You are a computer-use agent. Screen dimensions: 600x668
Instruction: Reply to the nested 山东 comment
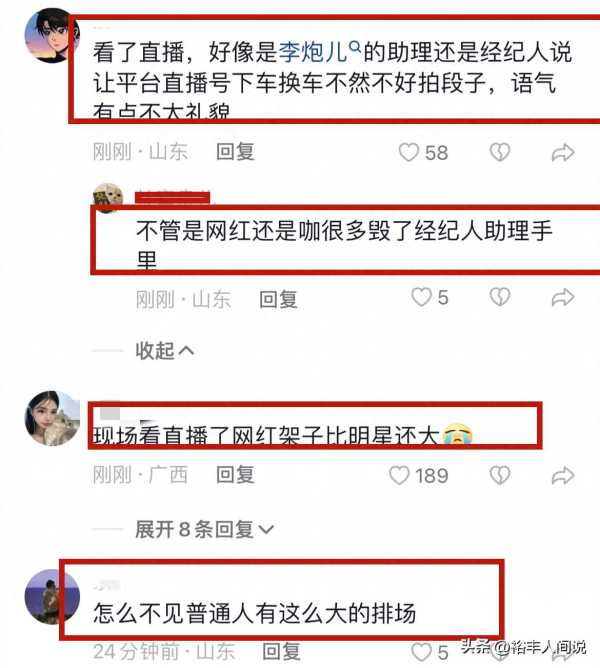(x=278, y=299)
